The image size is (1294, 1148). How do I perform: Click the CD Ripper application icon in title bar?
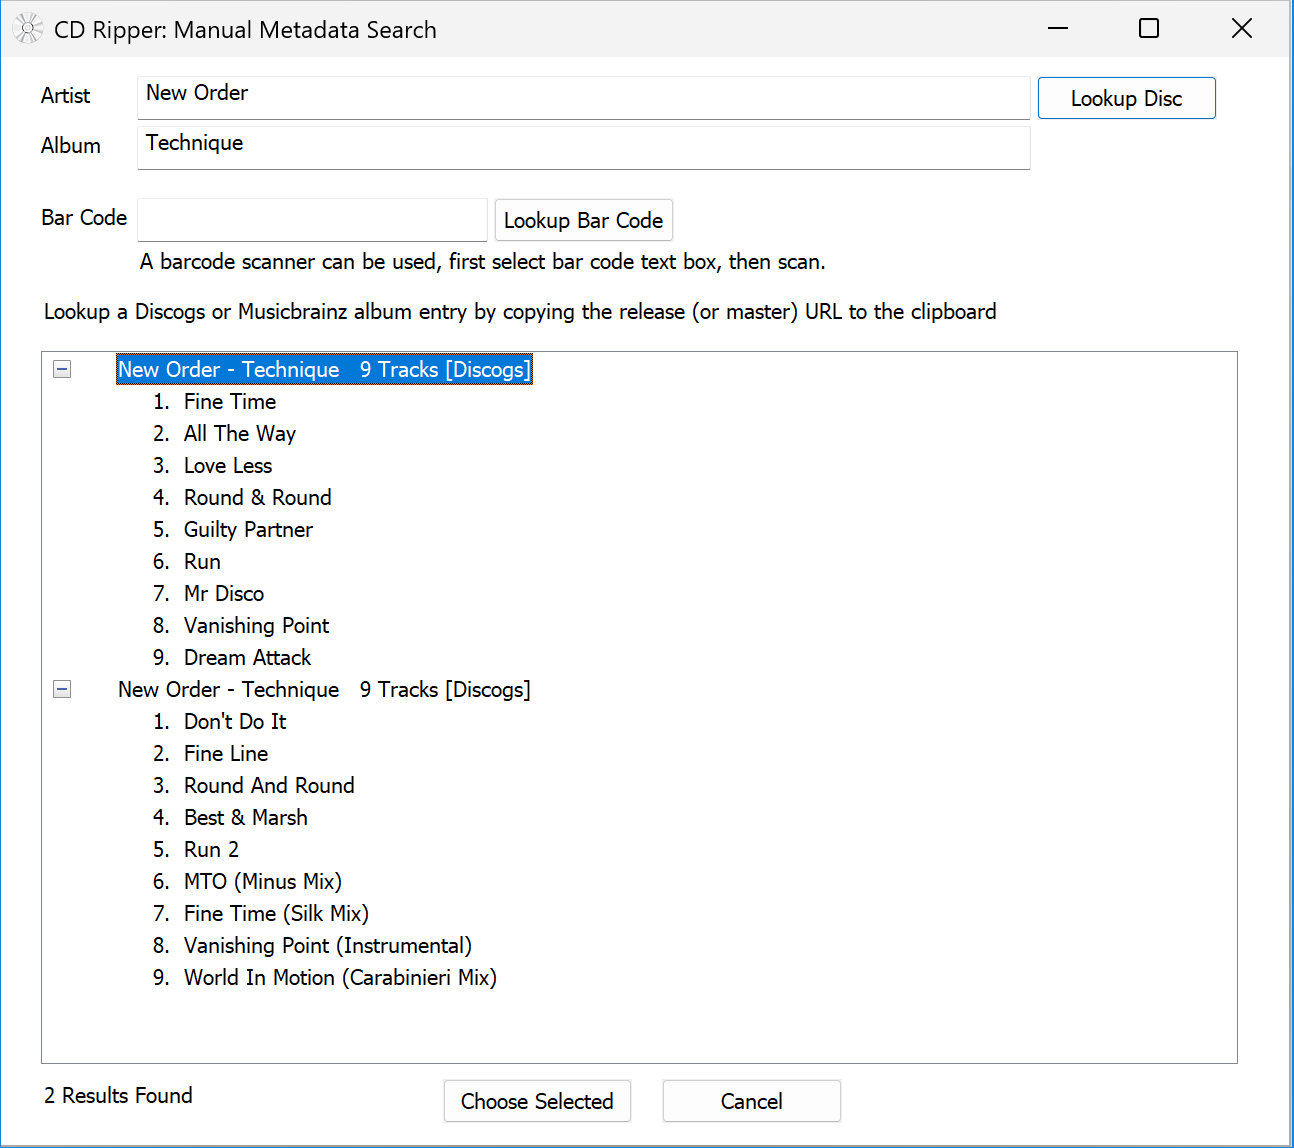(27, 28)
